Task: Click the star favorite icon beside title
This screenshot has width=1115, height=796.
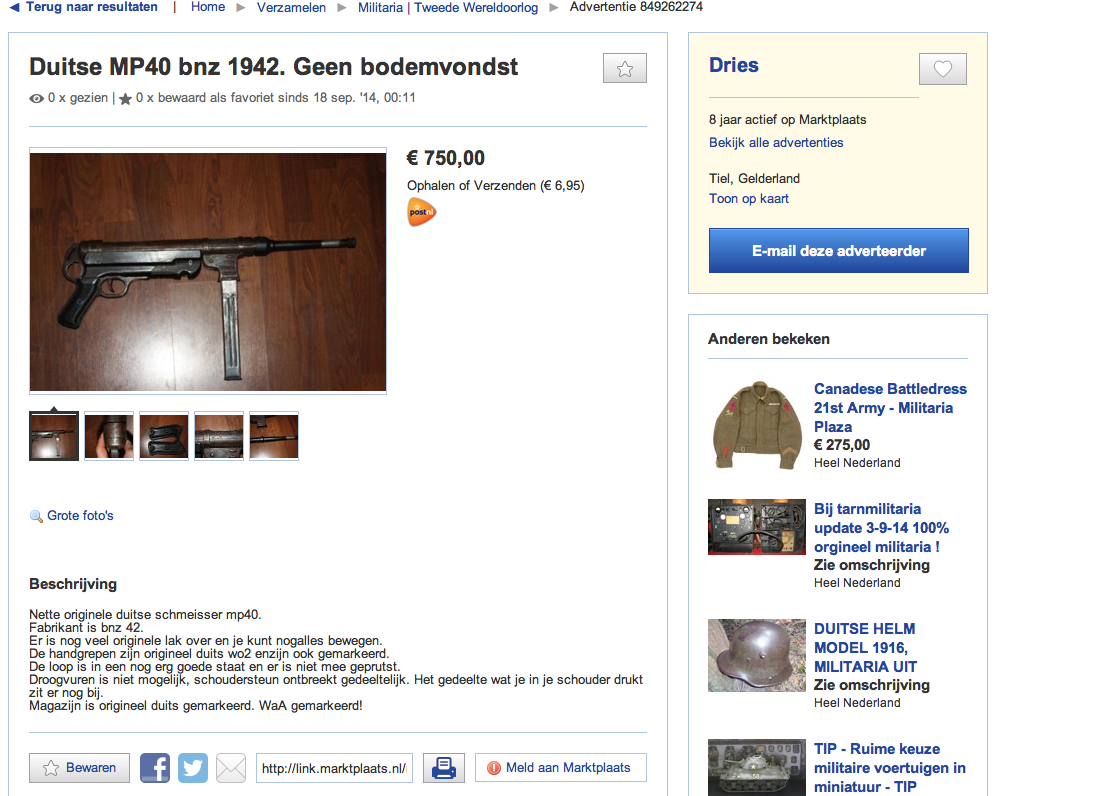Action: (624, 68)
